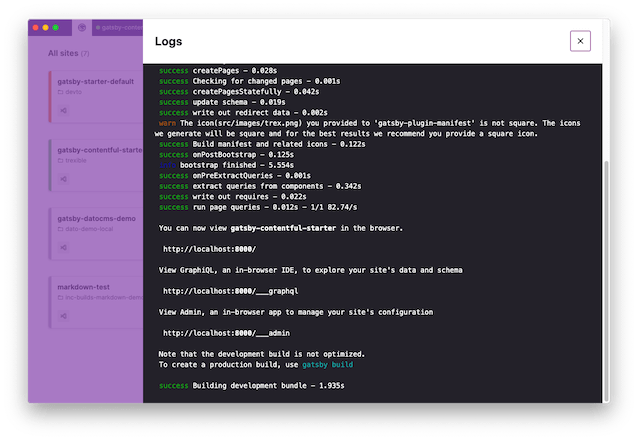Click 'write out redirect data' log line
Viewport: 638px width, 440px height.
(243, 113)
